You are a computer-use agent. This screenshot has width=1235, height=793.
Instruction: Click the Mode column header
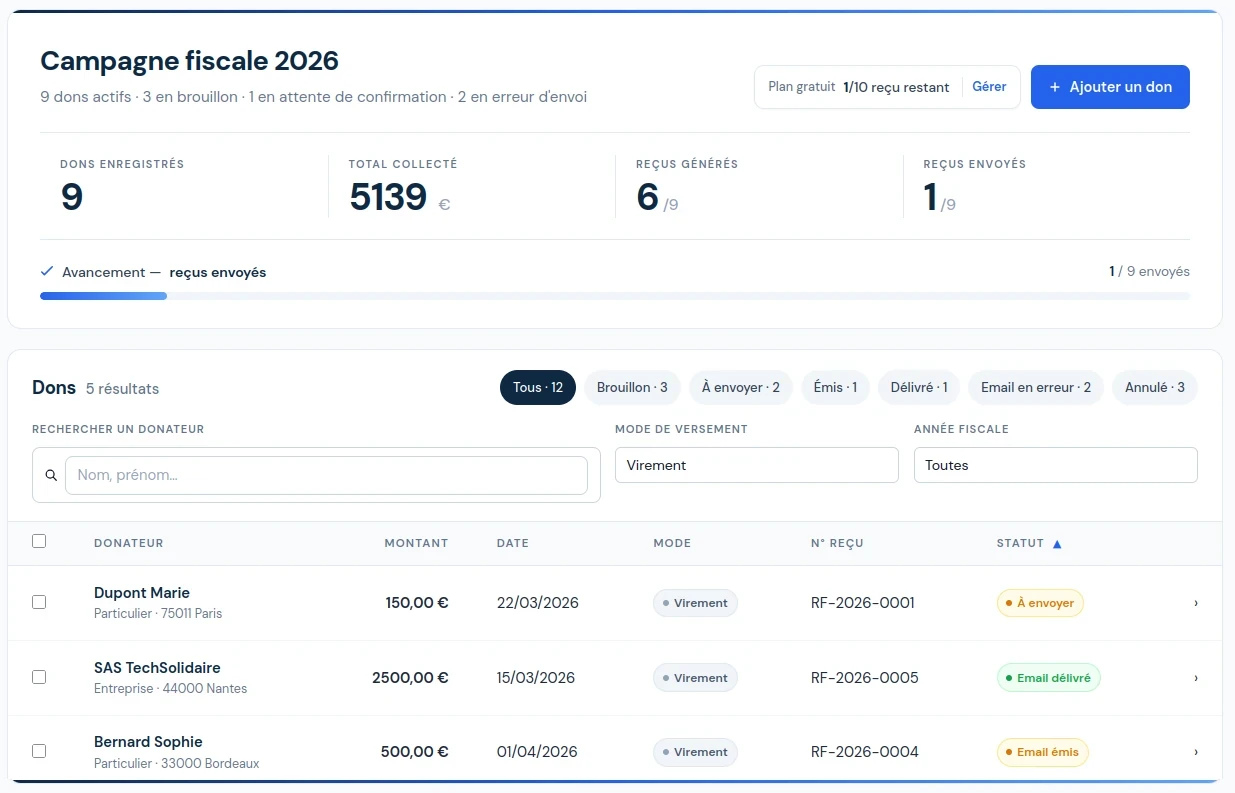[x=672, y=543]
